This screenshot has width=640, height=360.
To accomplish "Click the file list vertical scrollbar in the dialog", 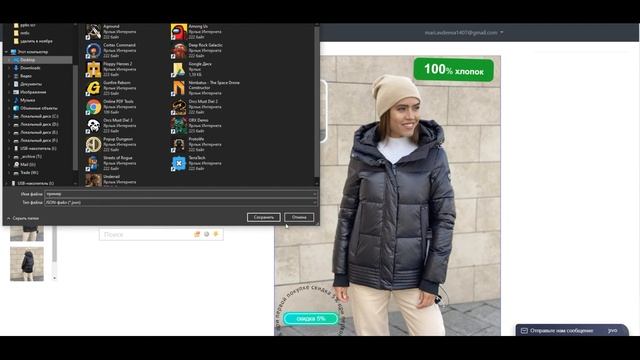I will (317, 102).
